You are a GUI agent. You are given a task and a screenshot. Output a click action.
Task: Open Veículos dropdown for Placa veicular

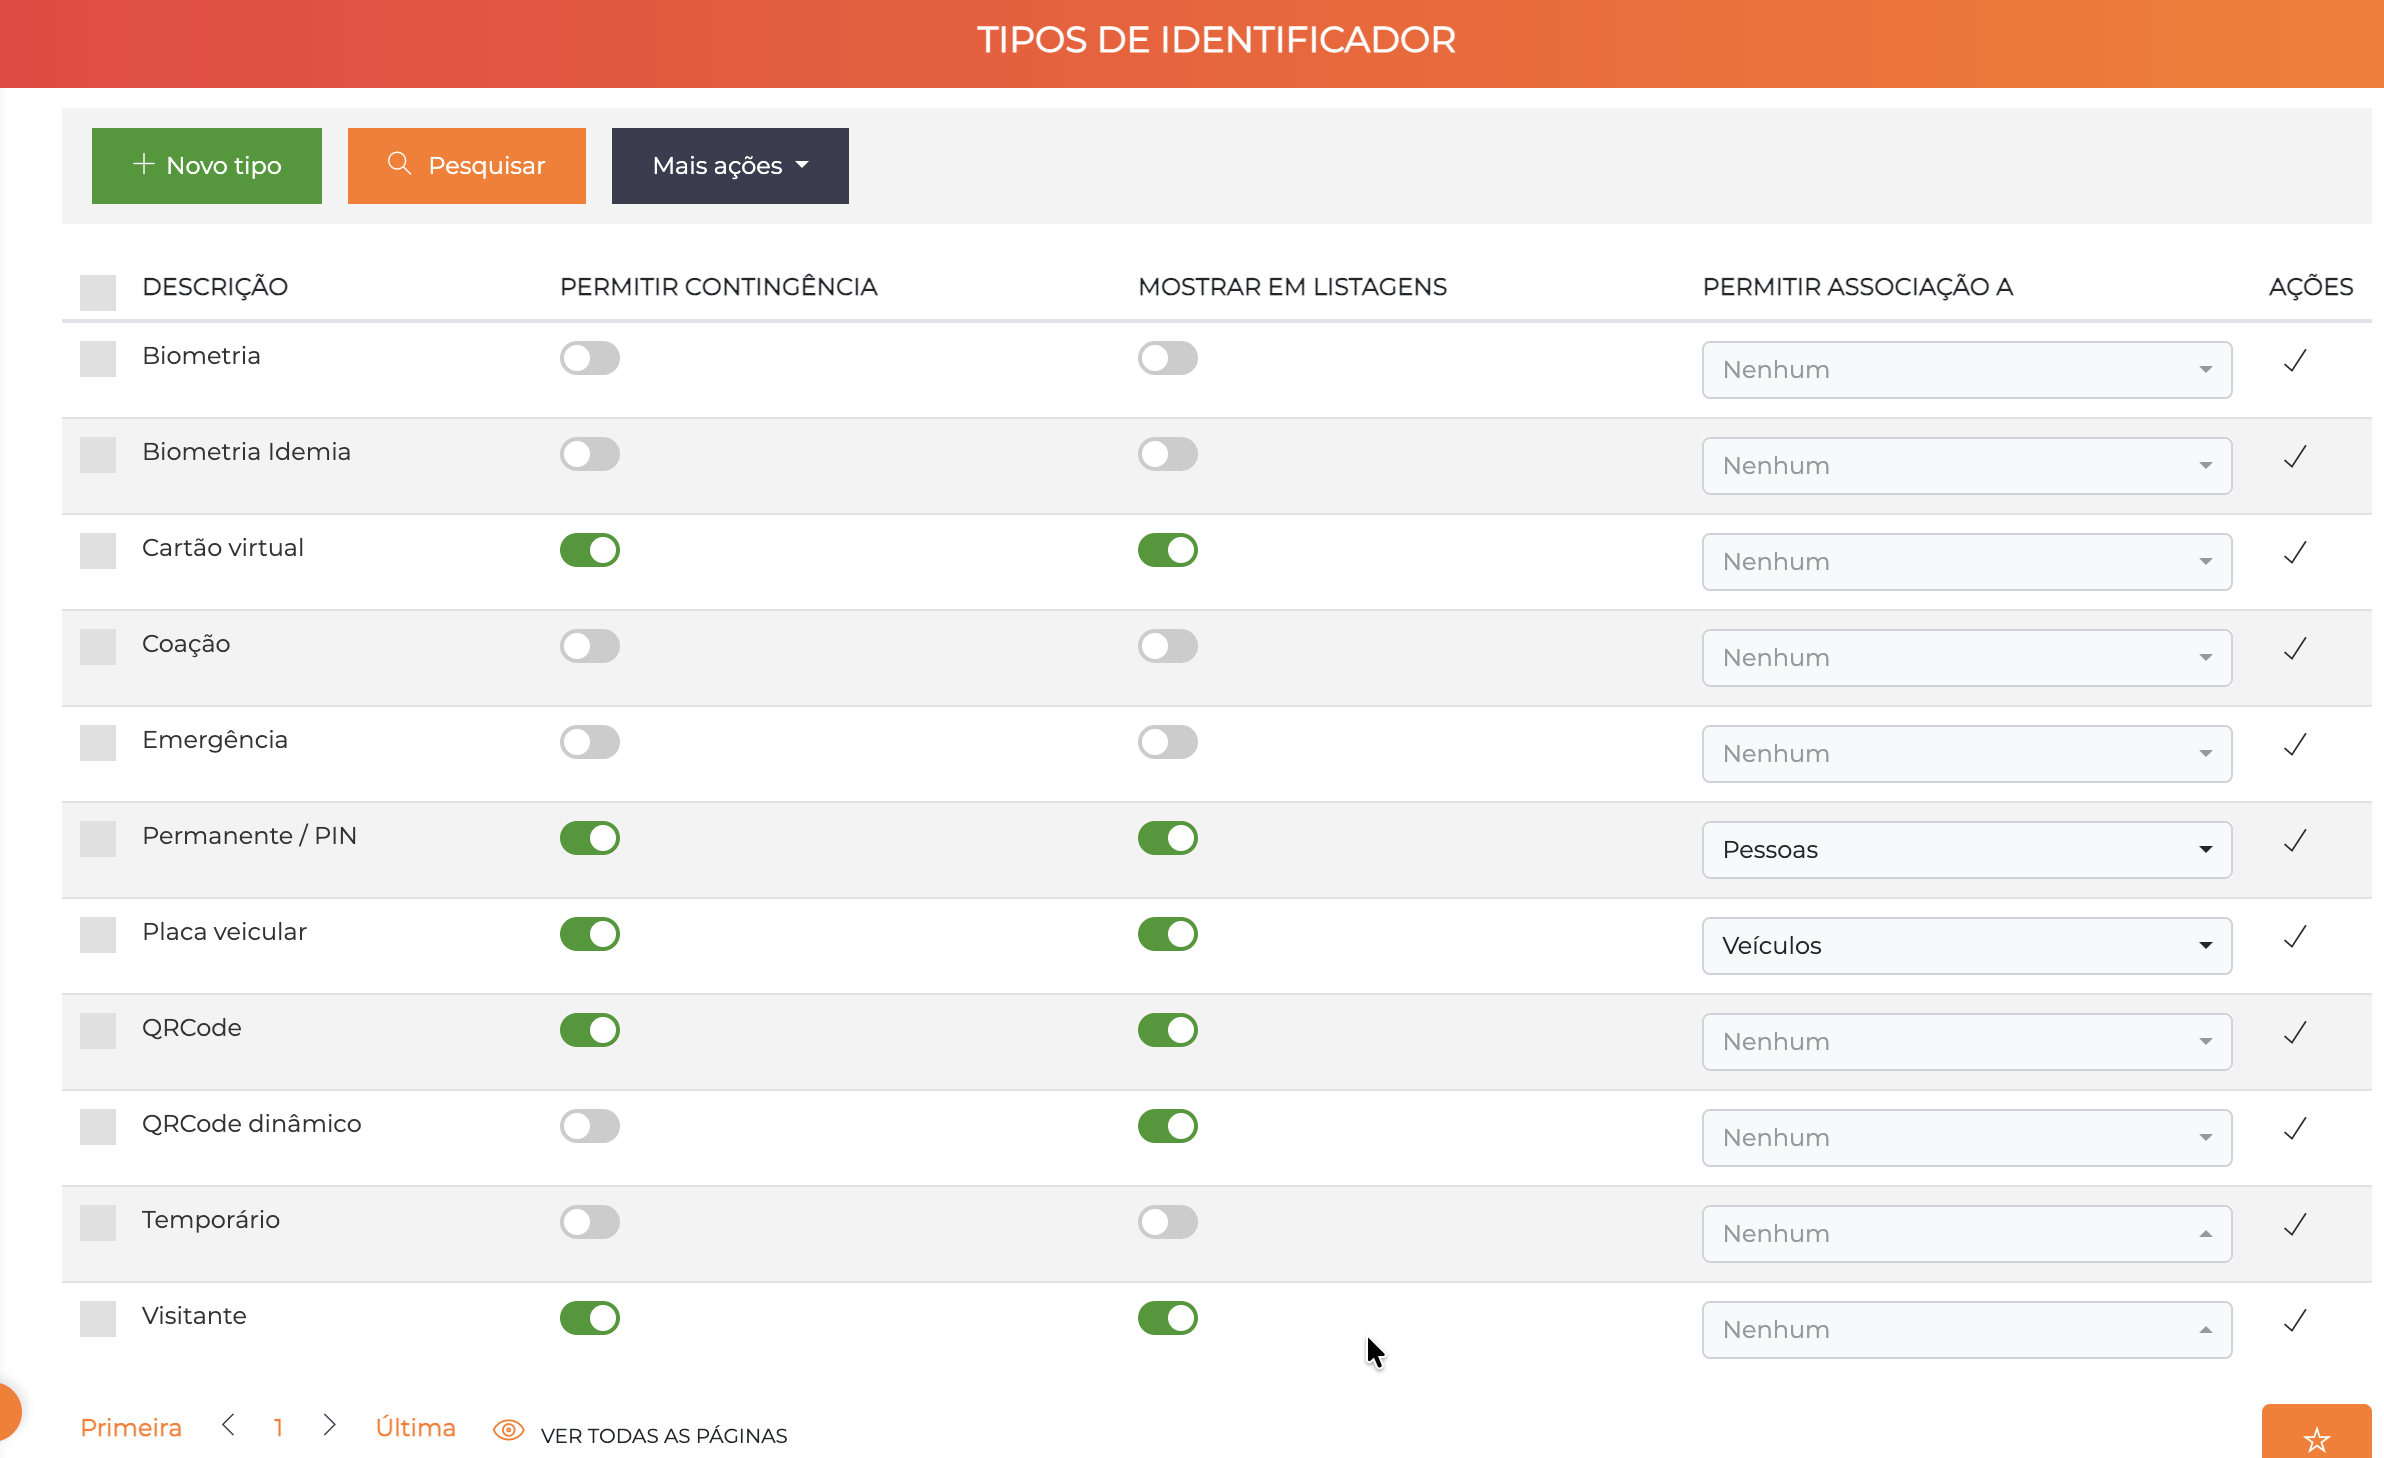coord(1967,946)
